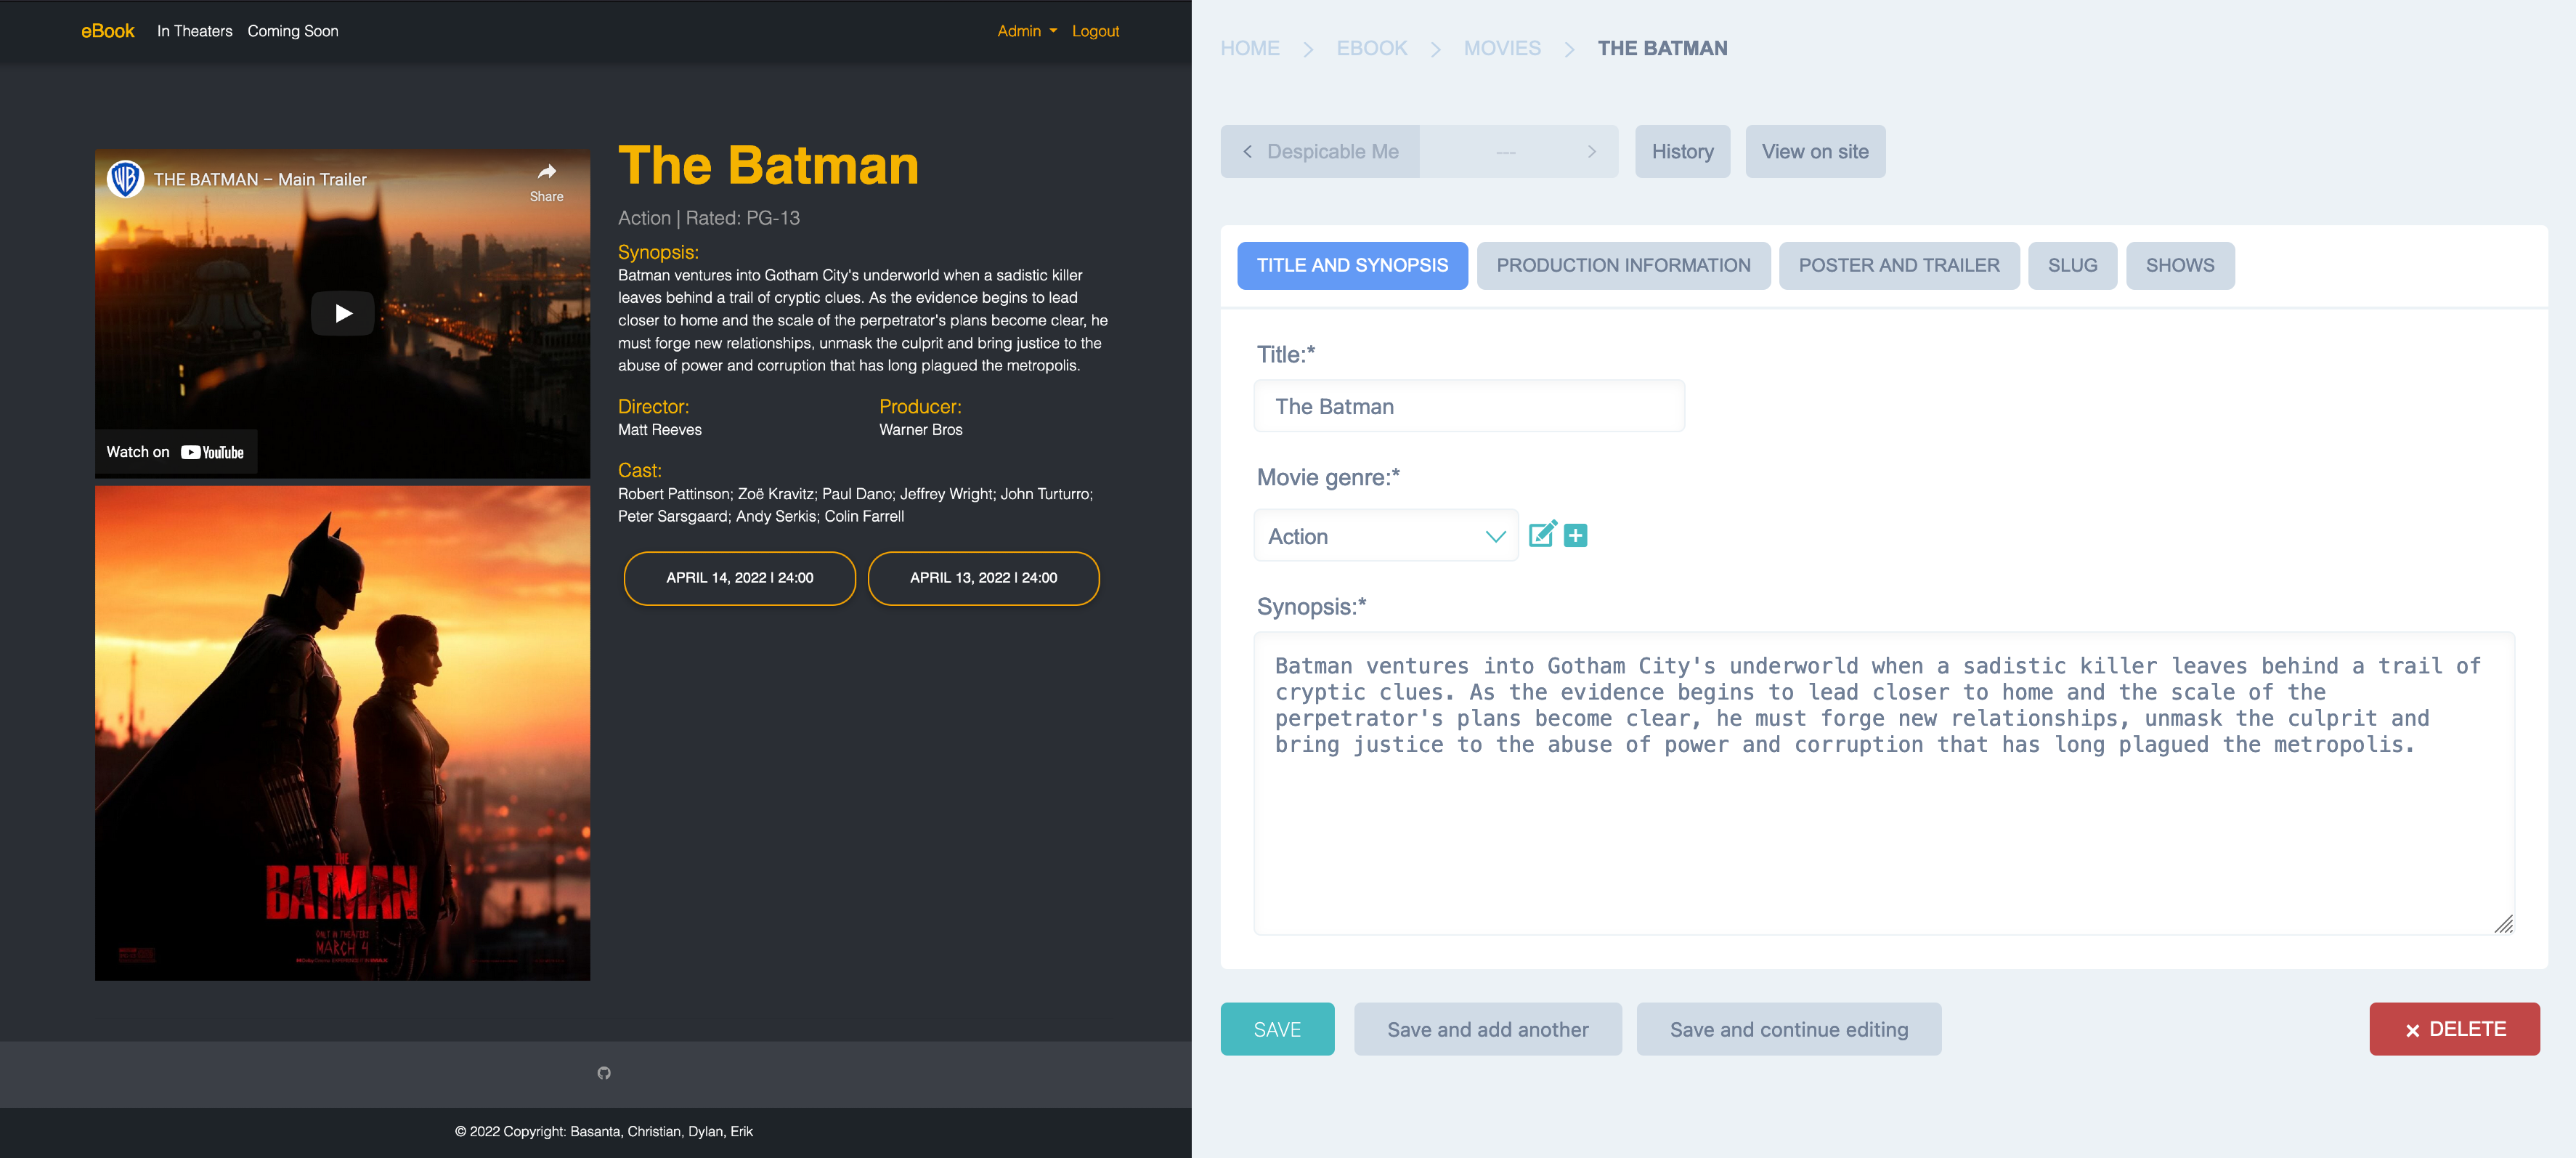Click the next movie arrow button

pyautogui.click(x=1592, y=152)
